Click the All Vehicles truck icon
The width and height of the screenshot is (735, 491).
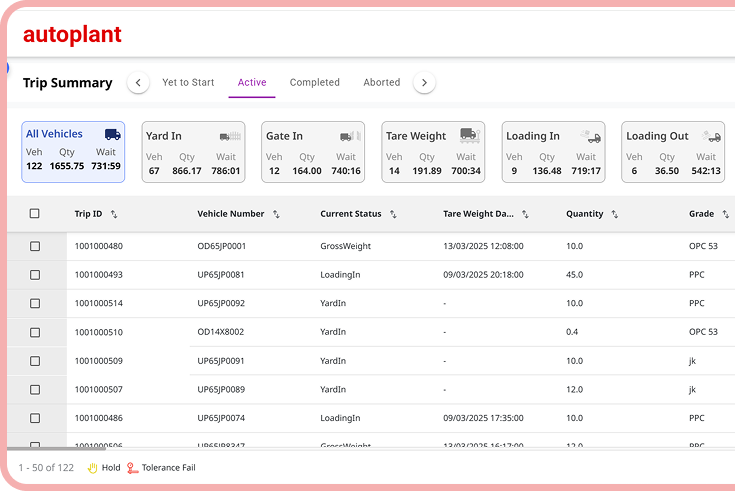point(112,135)
